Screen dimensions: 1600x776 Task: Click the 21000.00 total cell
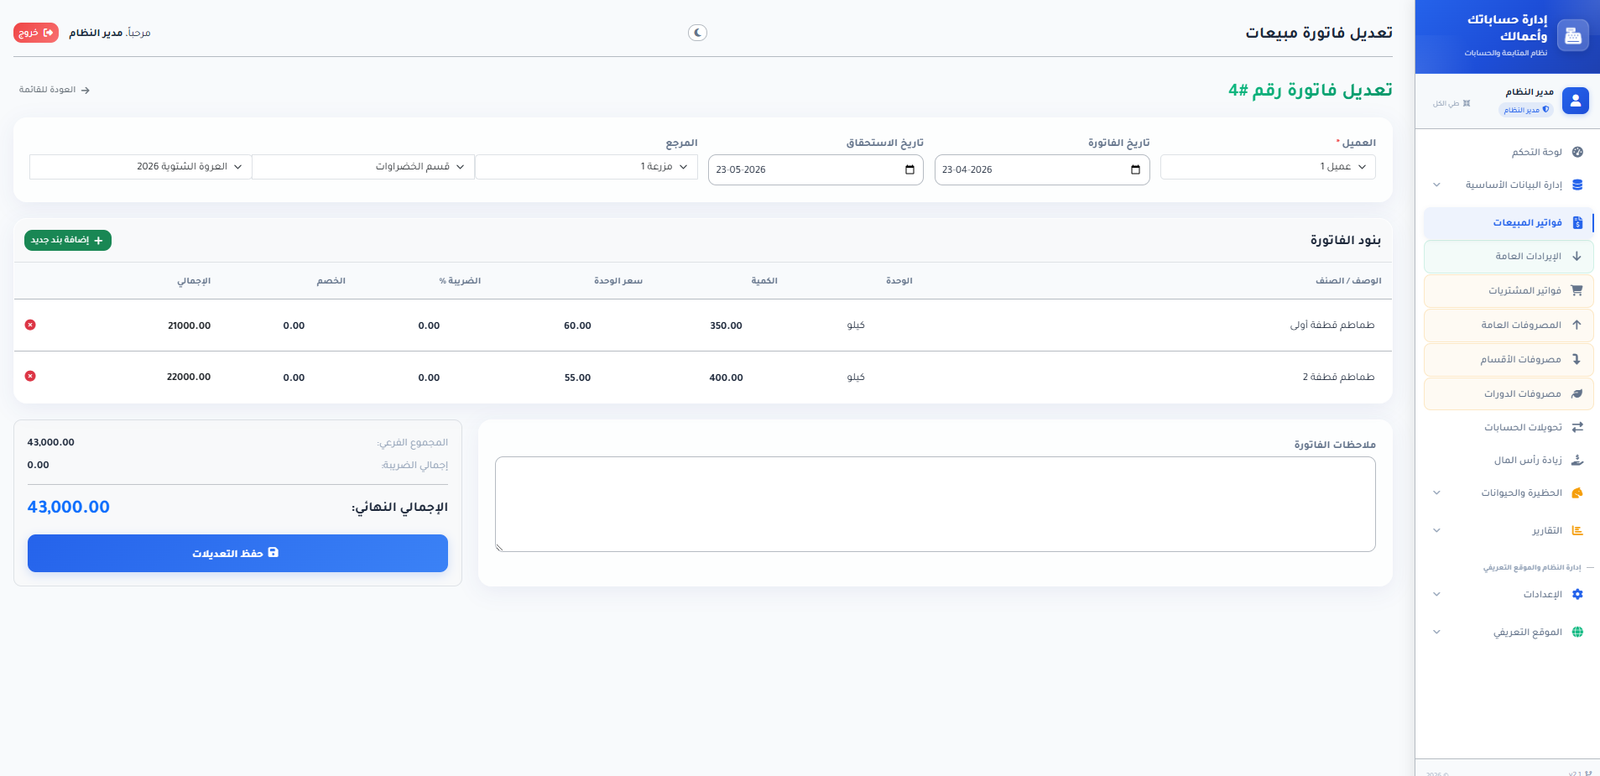[x=189, y=326]
